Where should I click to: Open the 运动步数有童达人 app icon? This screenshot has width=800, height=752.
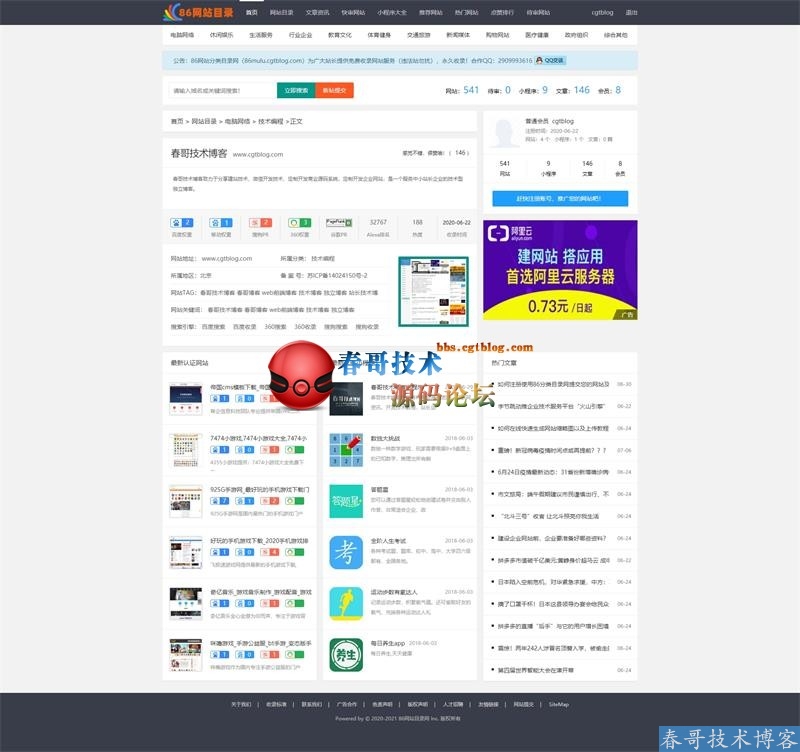pyautogui.click(x=346, y=604)
